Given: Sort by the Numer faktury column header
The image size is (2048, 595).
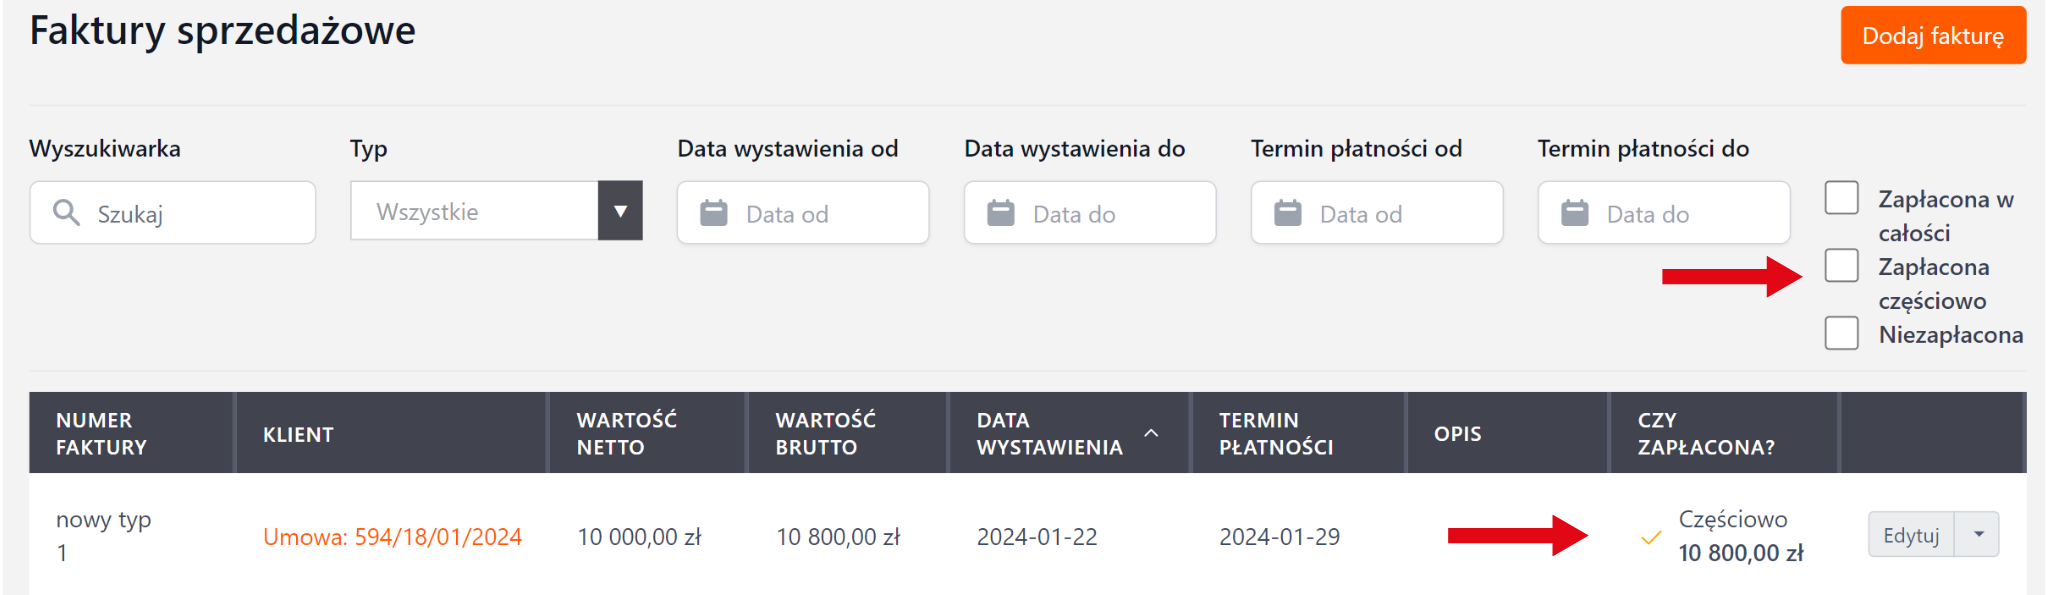Looking at the screenshot, I should click(101, 434).
